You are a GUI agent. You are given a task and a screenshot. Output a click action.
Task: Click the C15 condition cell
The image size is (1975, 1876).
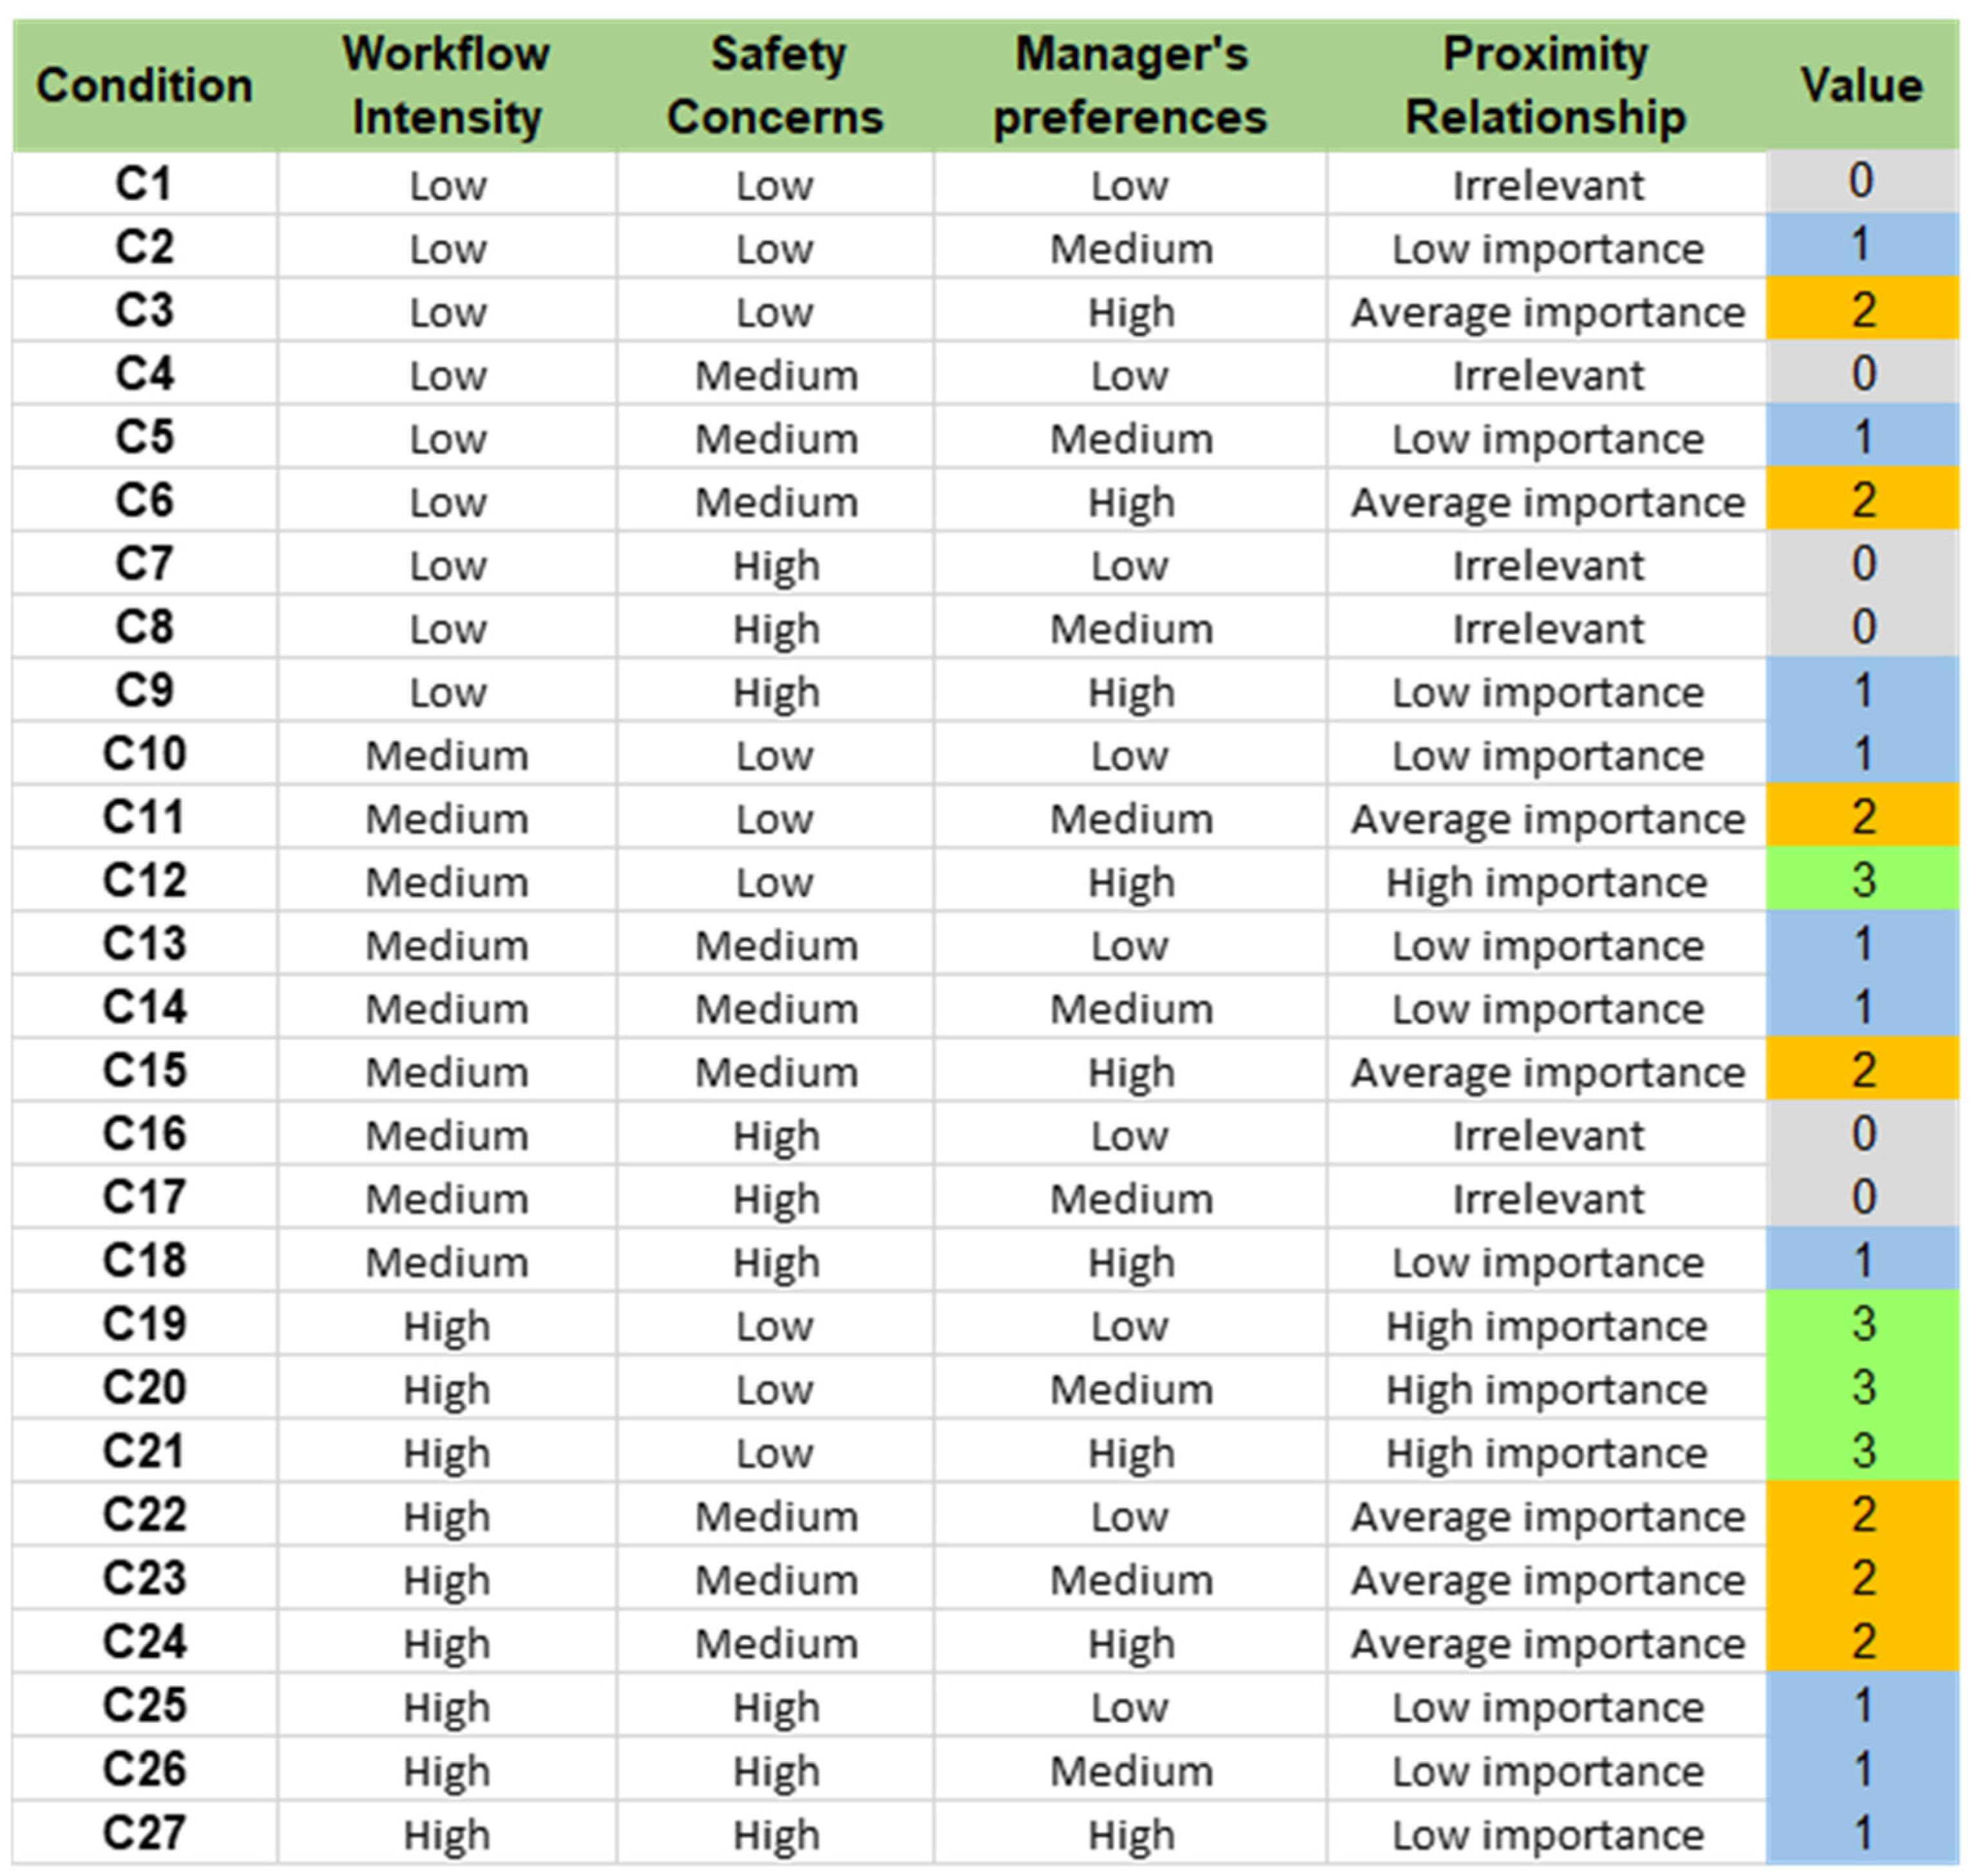pos(144,1071)
